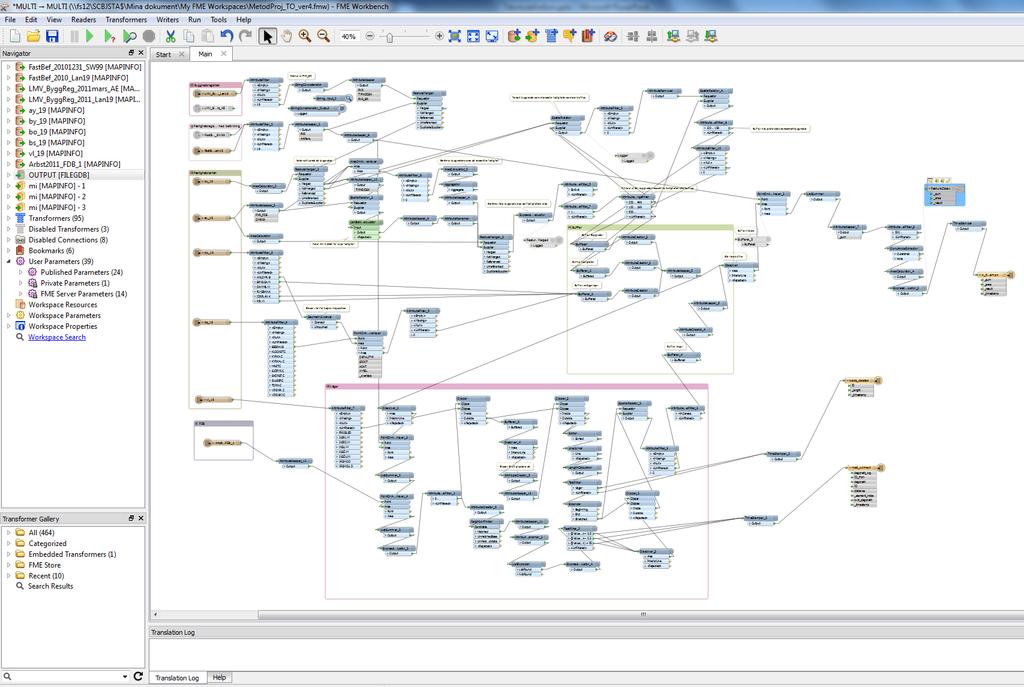Open the Transformers menu
Viewport: 1024px width, 687px height.
(x=126, y=20)
